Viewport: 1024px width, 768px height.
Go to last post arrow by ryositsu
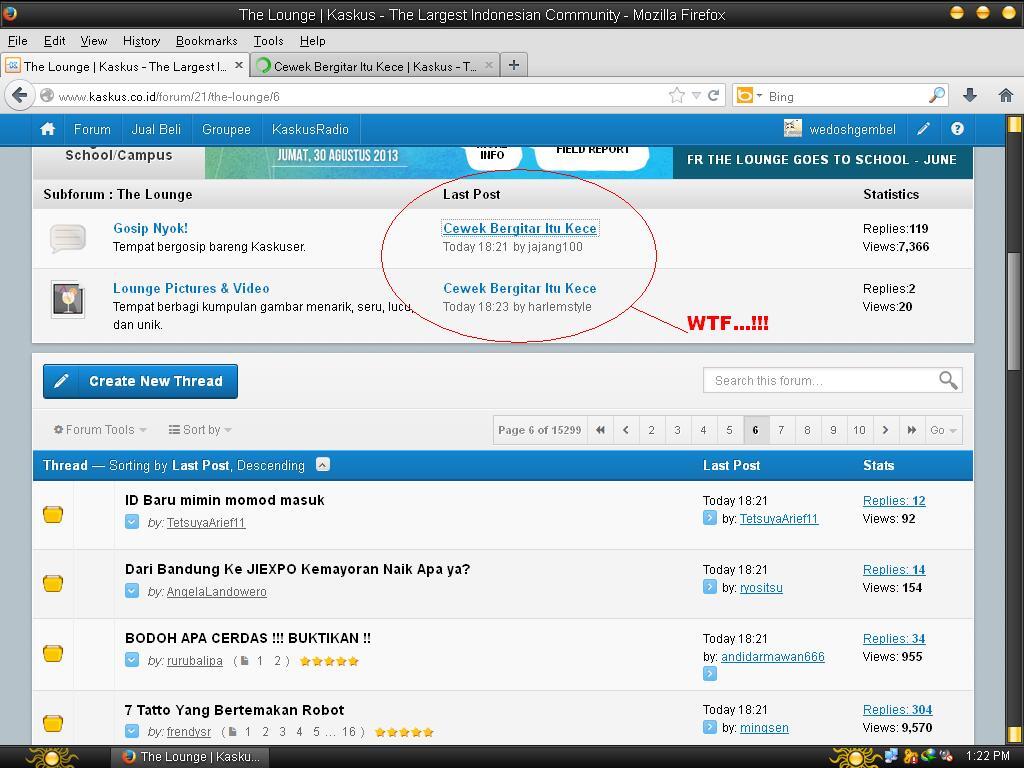(x=710, y=587)
